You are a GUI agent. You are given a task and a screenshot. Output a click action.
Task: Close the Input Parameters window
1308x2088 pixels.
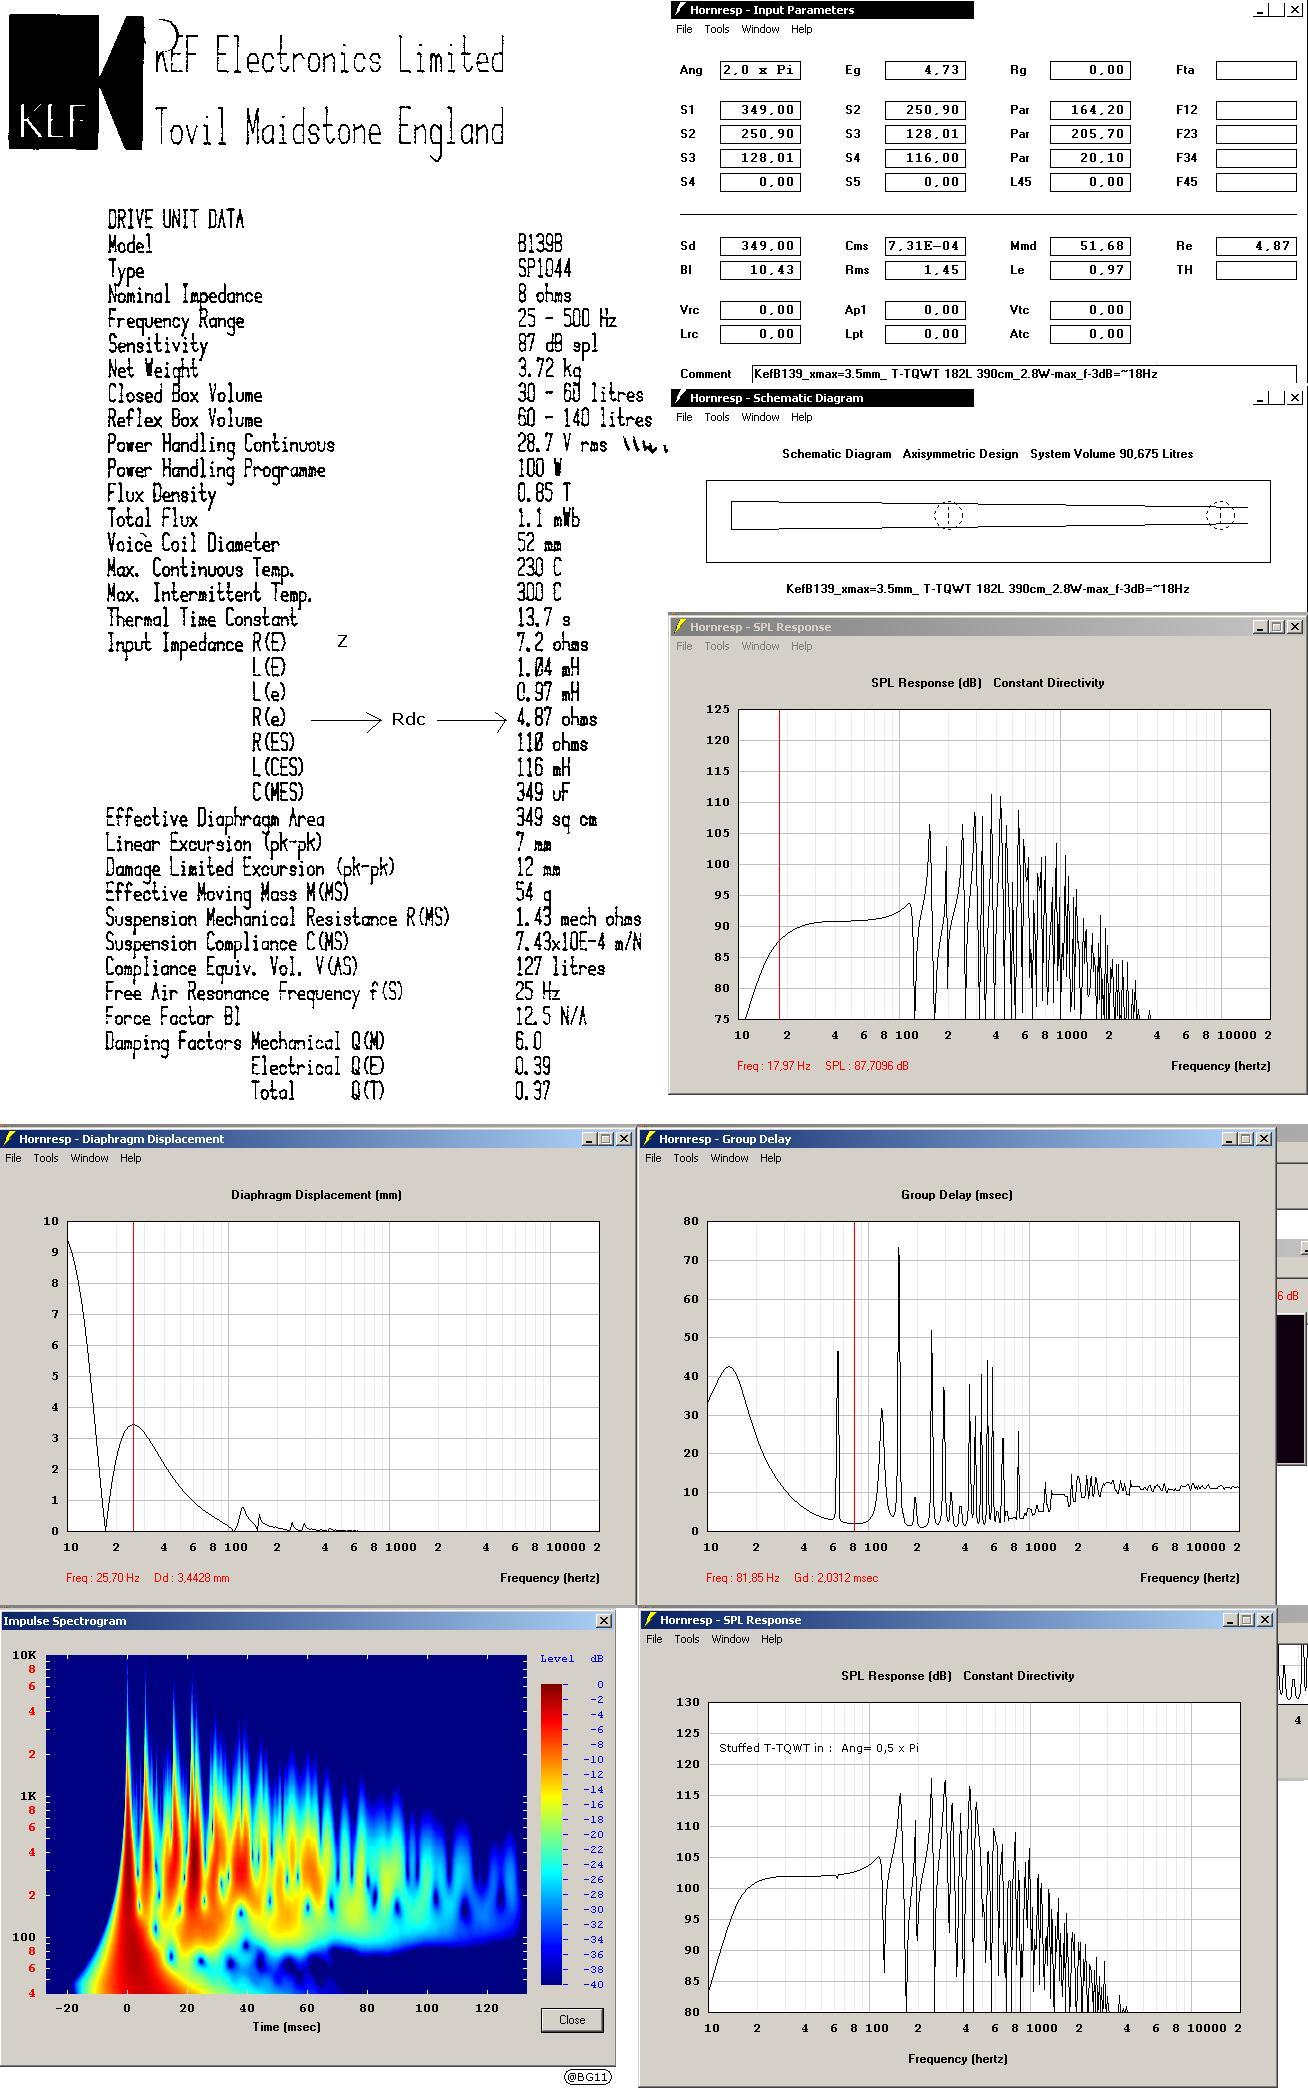click(x=1295, y=10)
